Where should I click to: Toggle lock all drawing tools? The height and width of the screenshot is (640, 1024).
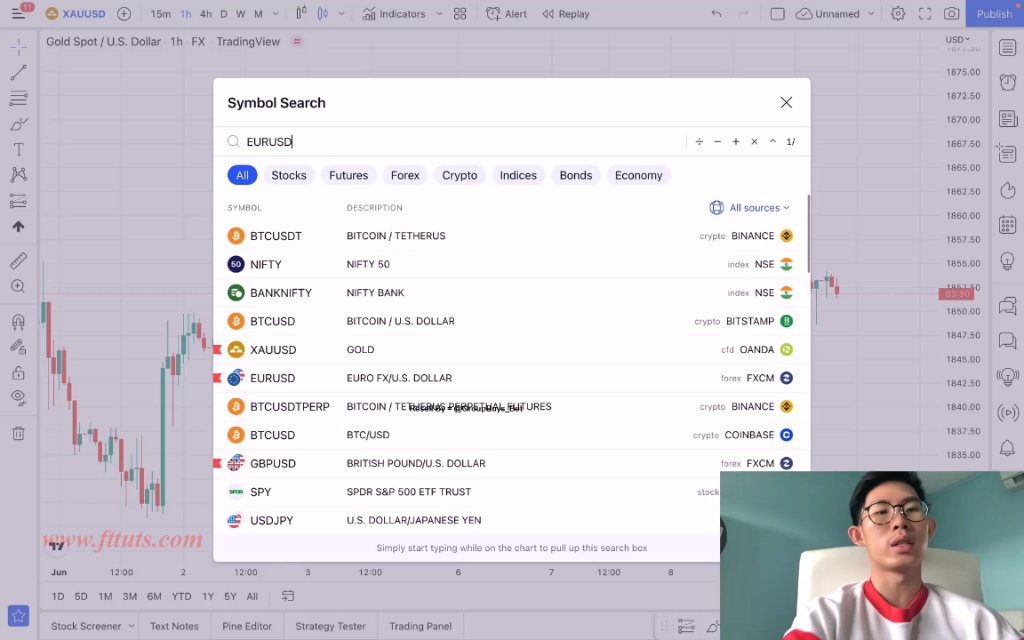[x=18, y=373]
